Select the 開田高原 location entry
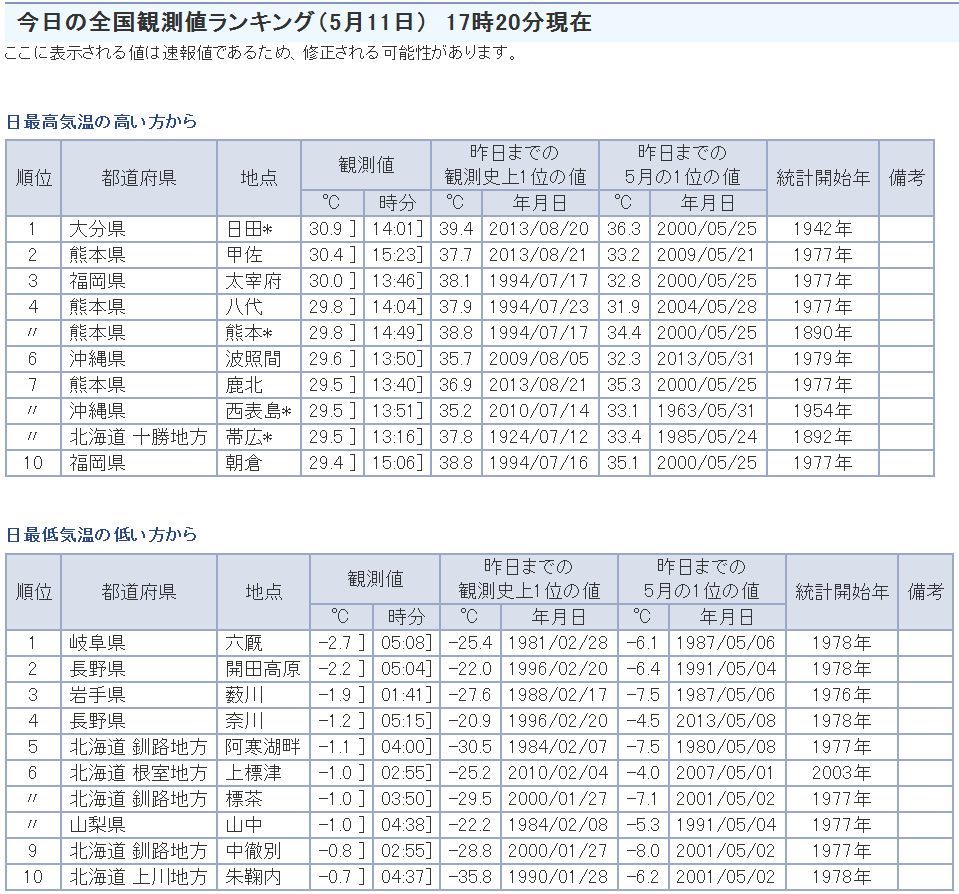Viewport: 959px width, 894px height. click(263, 669)
